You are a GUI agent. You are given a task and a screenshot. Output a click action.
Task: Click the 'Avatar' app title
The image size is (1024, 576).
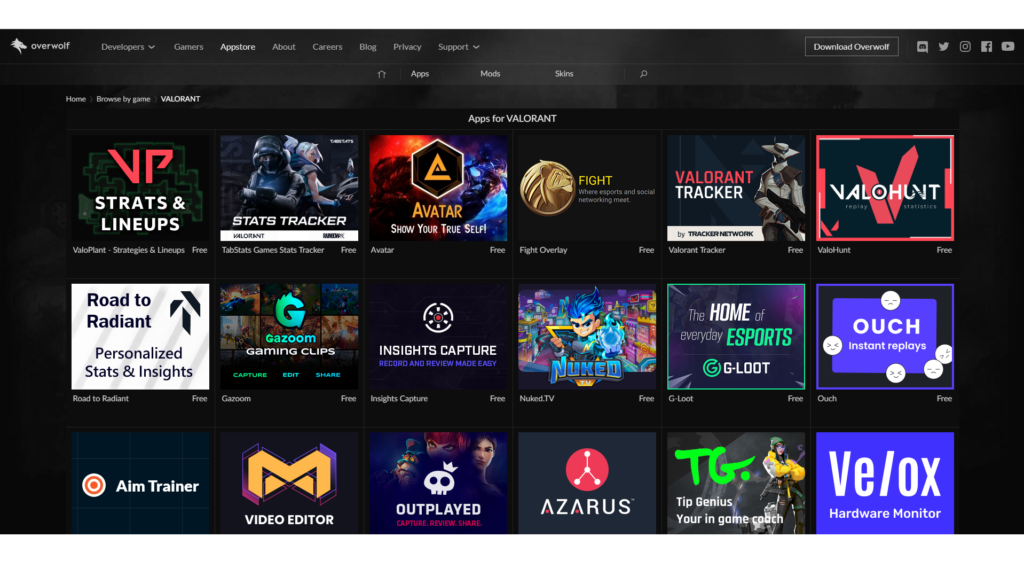(x=382, y=250)
